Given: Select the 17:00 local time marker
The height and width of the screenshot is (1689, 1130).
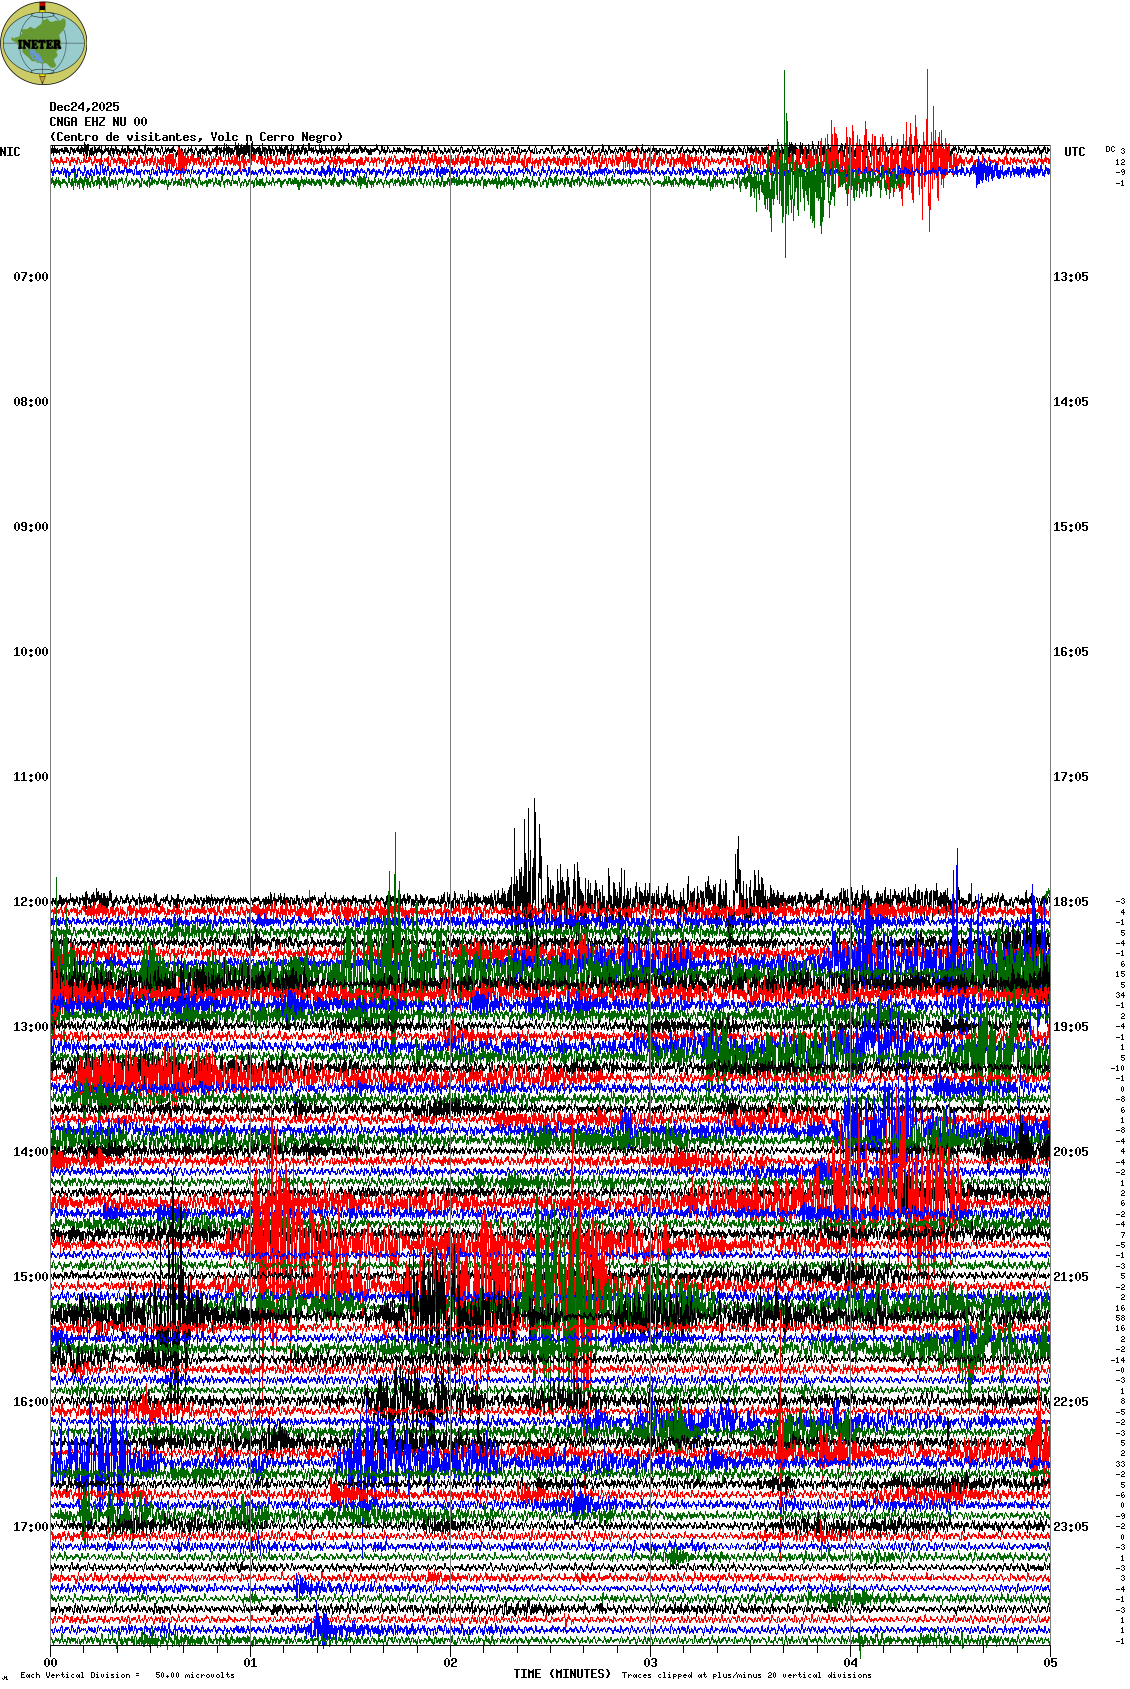Looking at the screenshot, I should click(x=30, y=1527).
